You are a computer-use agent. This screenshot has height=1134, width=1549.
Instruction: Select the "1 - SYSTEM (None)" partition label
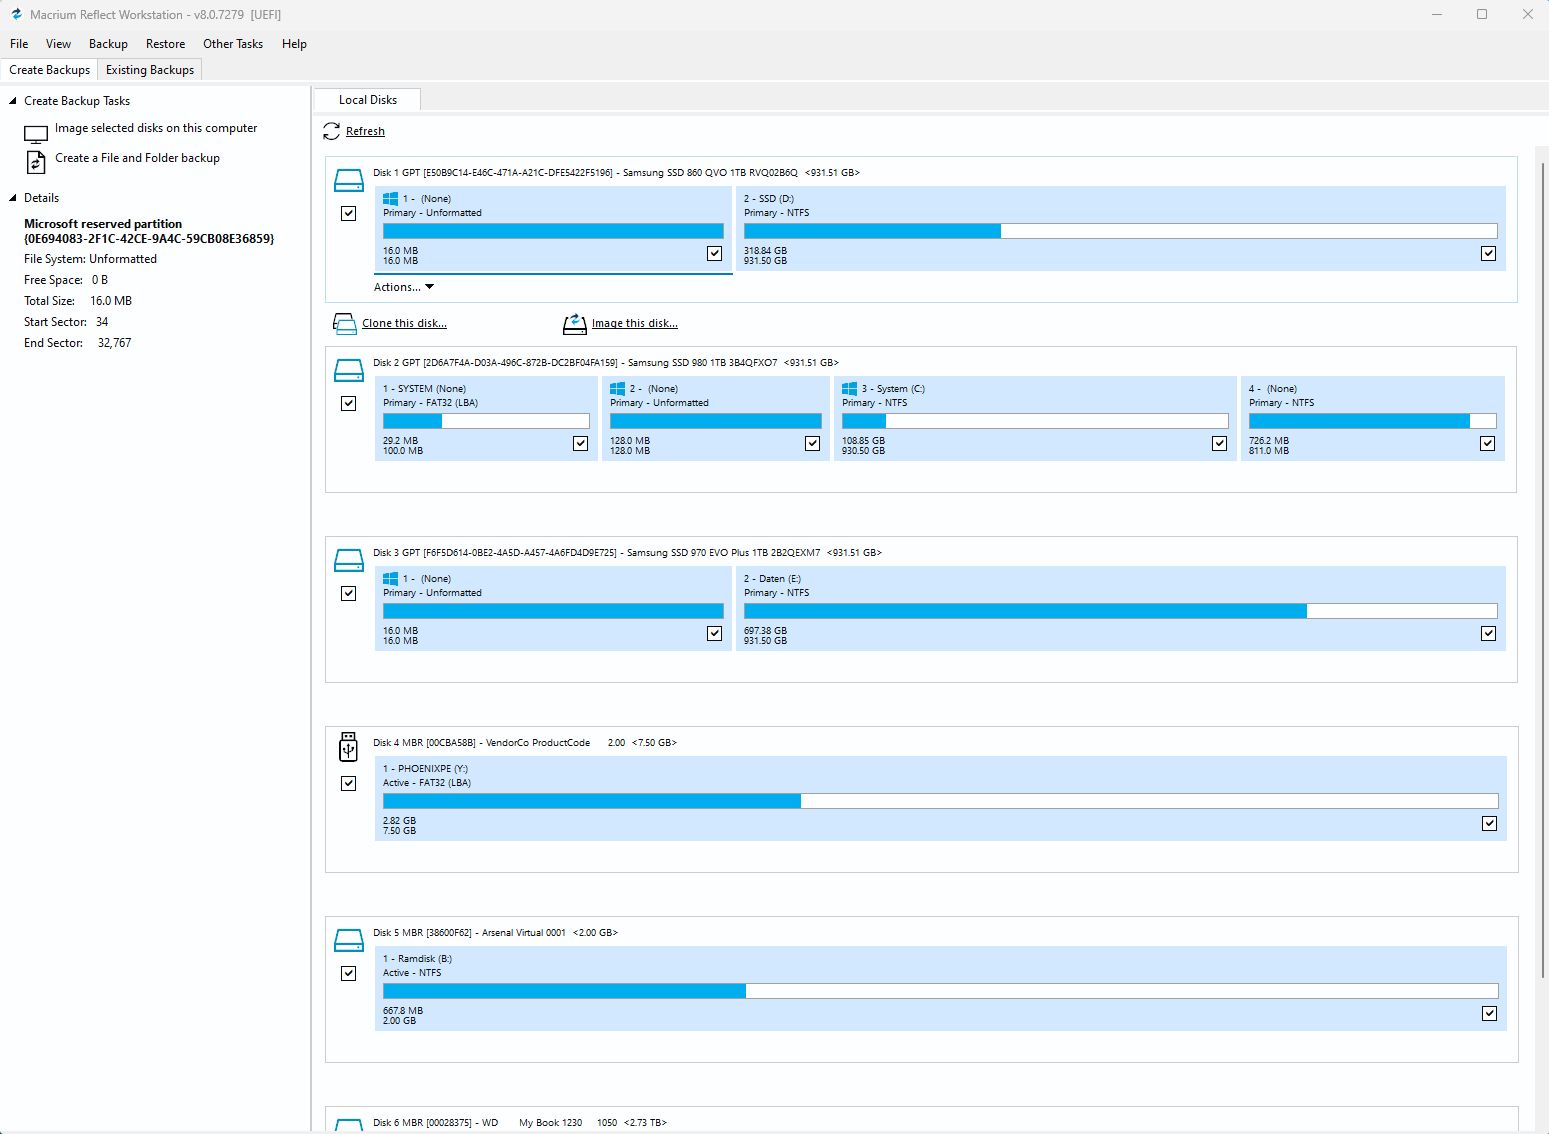pos(424,389)
